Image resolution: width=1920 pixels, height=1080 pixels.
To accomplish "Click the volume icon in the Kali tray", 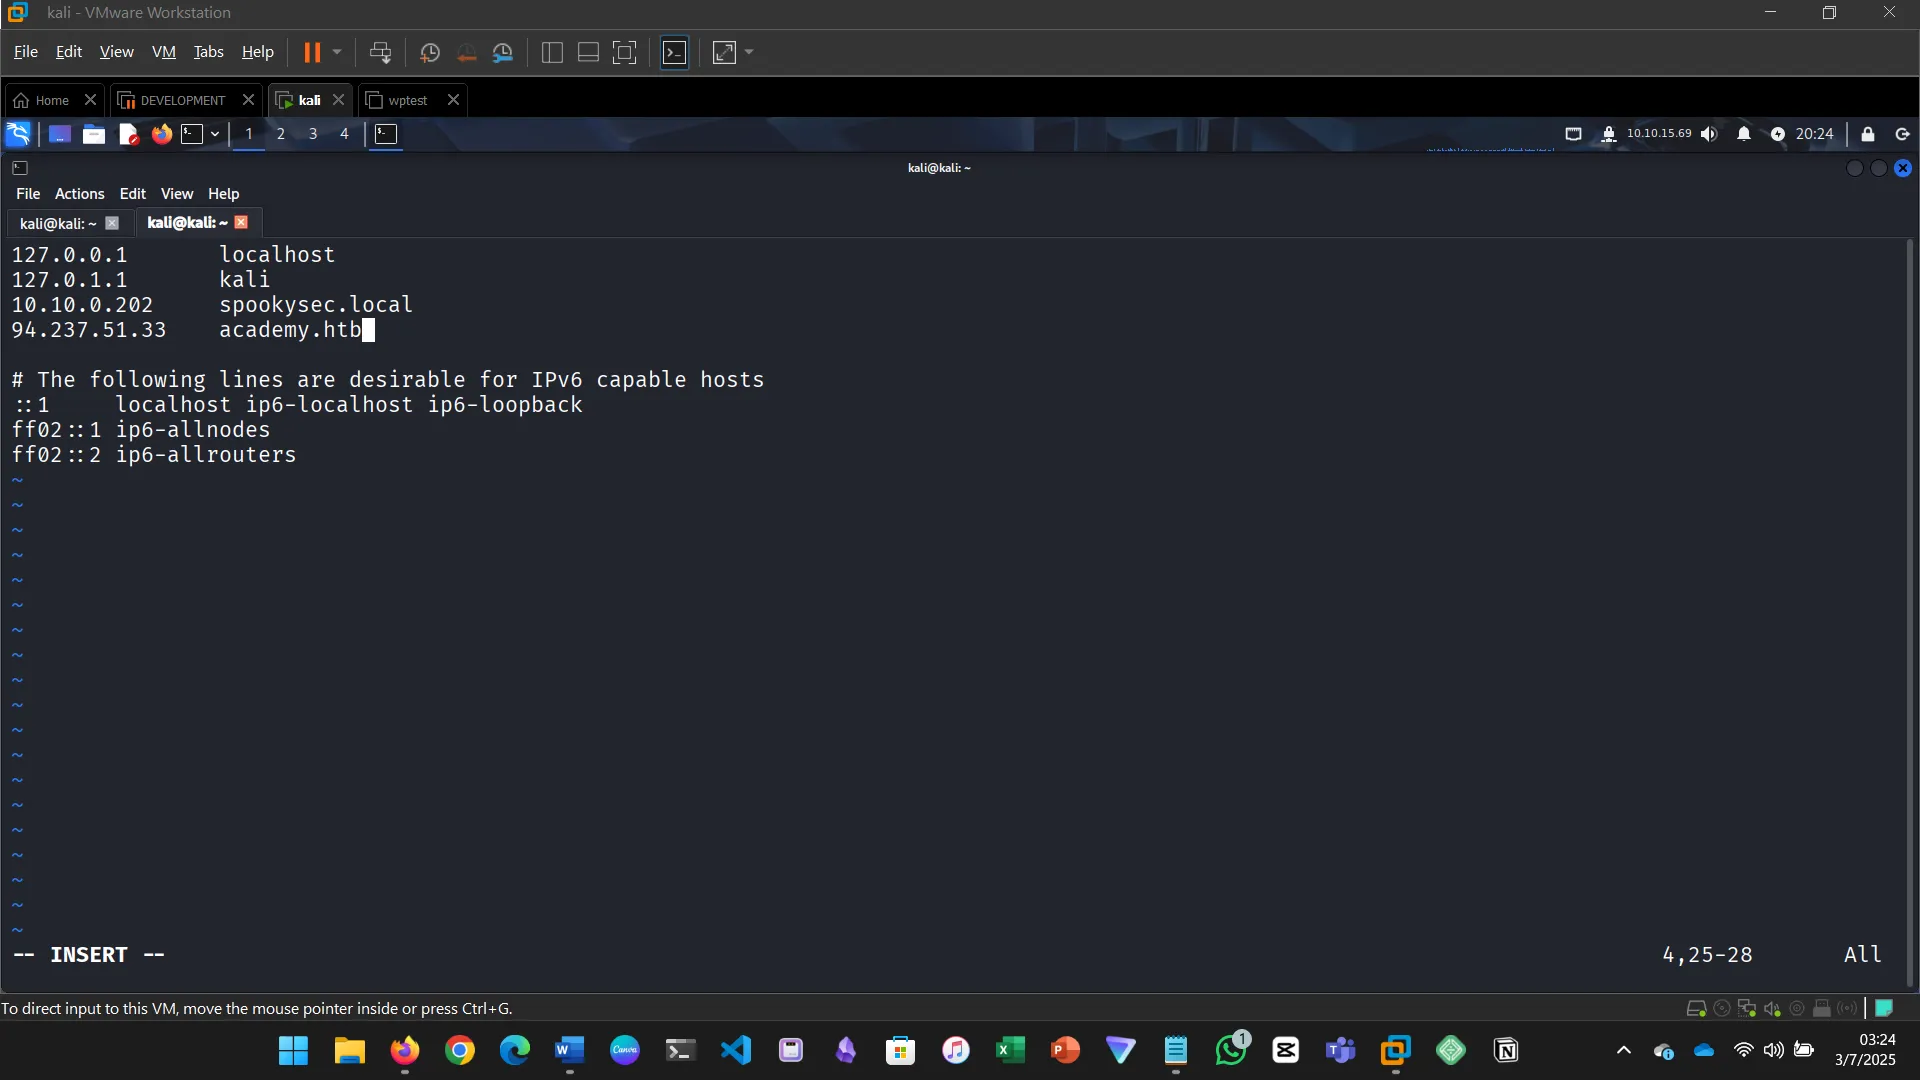I will pos(1709,134).
